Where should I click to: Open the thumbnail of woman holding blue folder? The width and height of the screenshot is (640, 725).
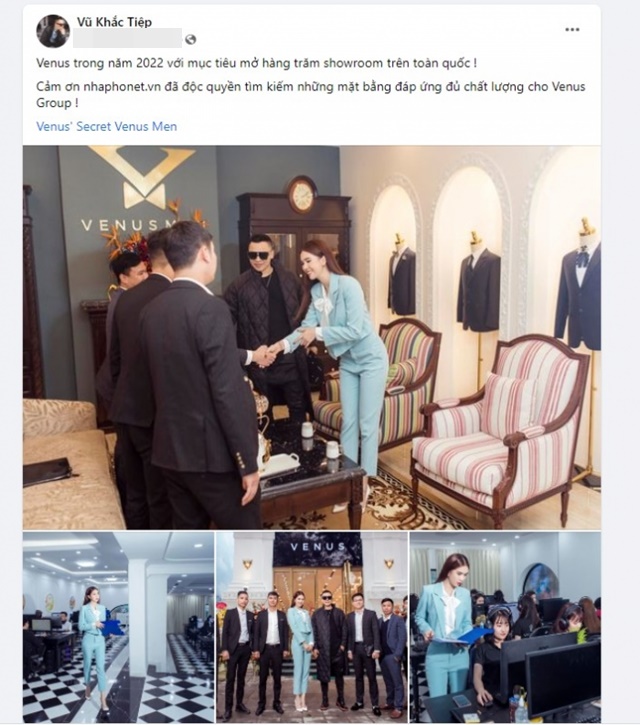(x=505, y=627)
